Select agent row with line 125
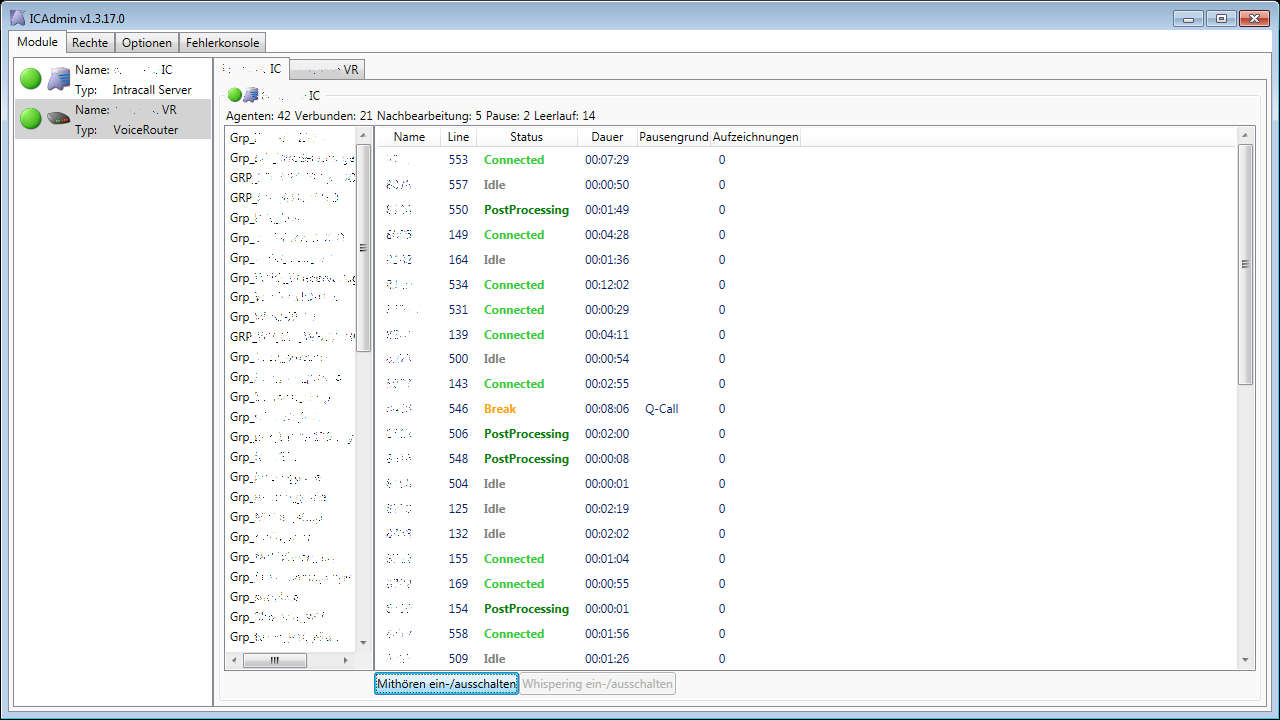This screenshot has height=720, width=1280. pos(807,509)
